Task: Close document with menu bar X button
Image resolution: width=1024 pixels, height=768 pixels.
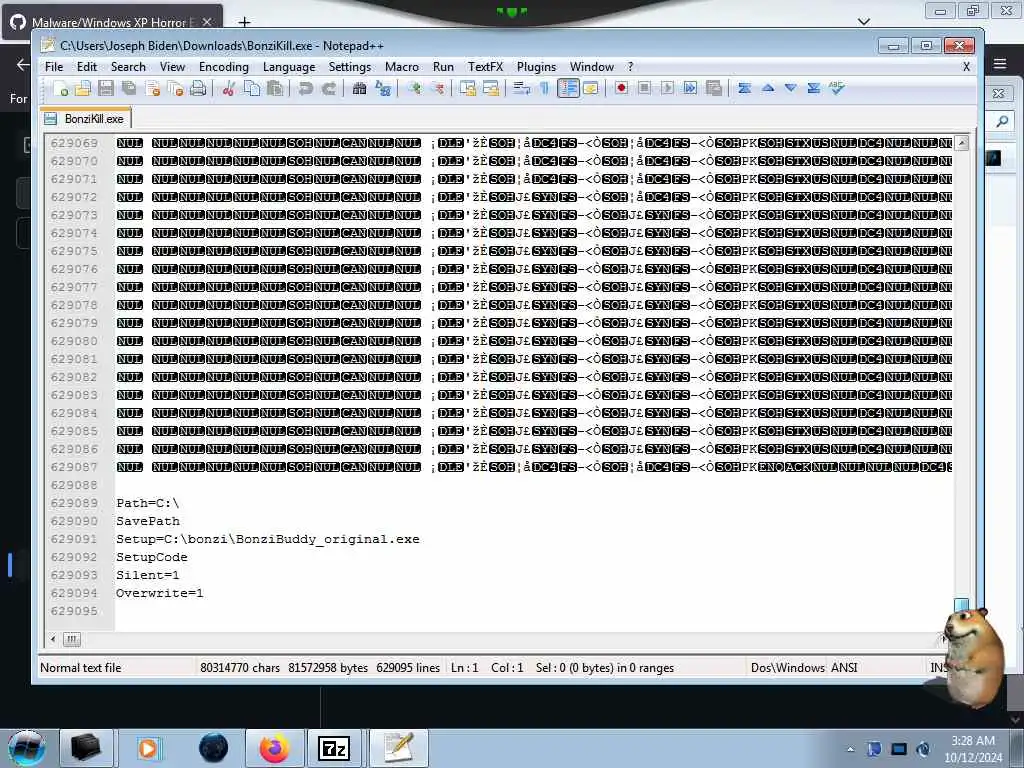Action: click(967, 67)
